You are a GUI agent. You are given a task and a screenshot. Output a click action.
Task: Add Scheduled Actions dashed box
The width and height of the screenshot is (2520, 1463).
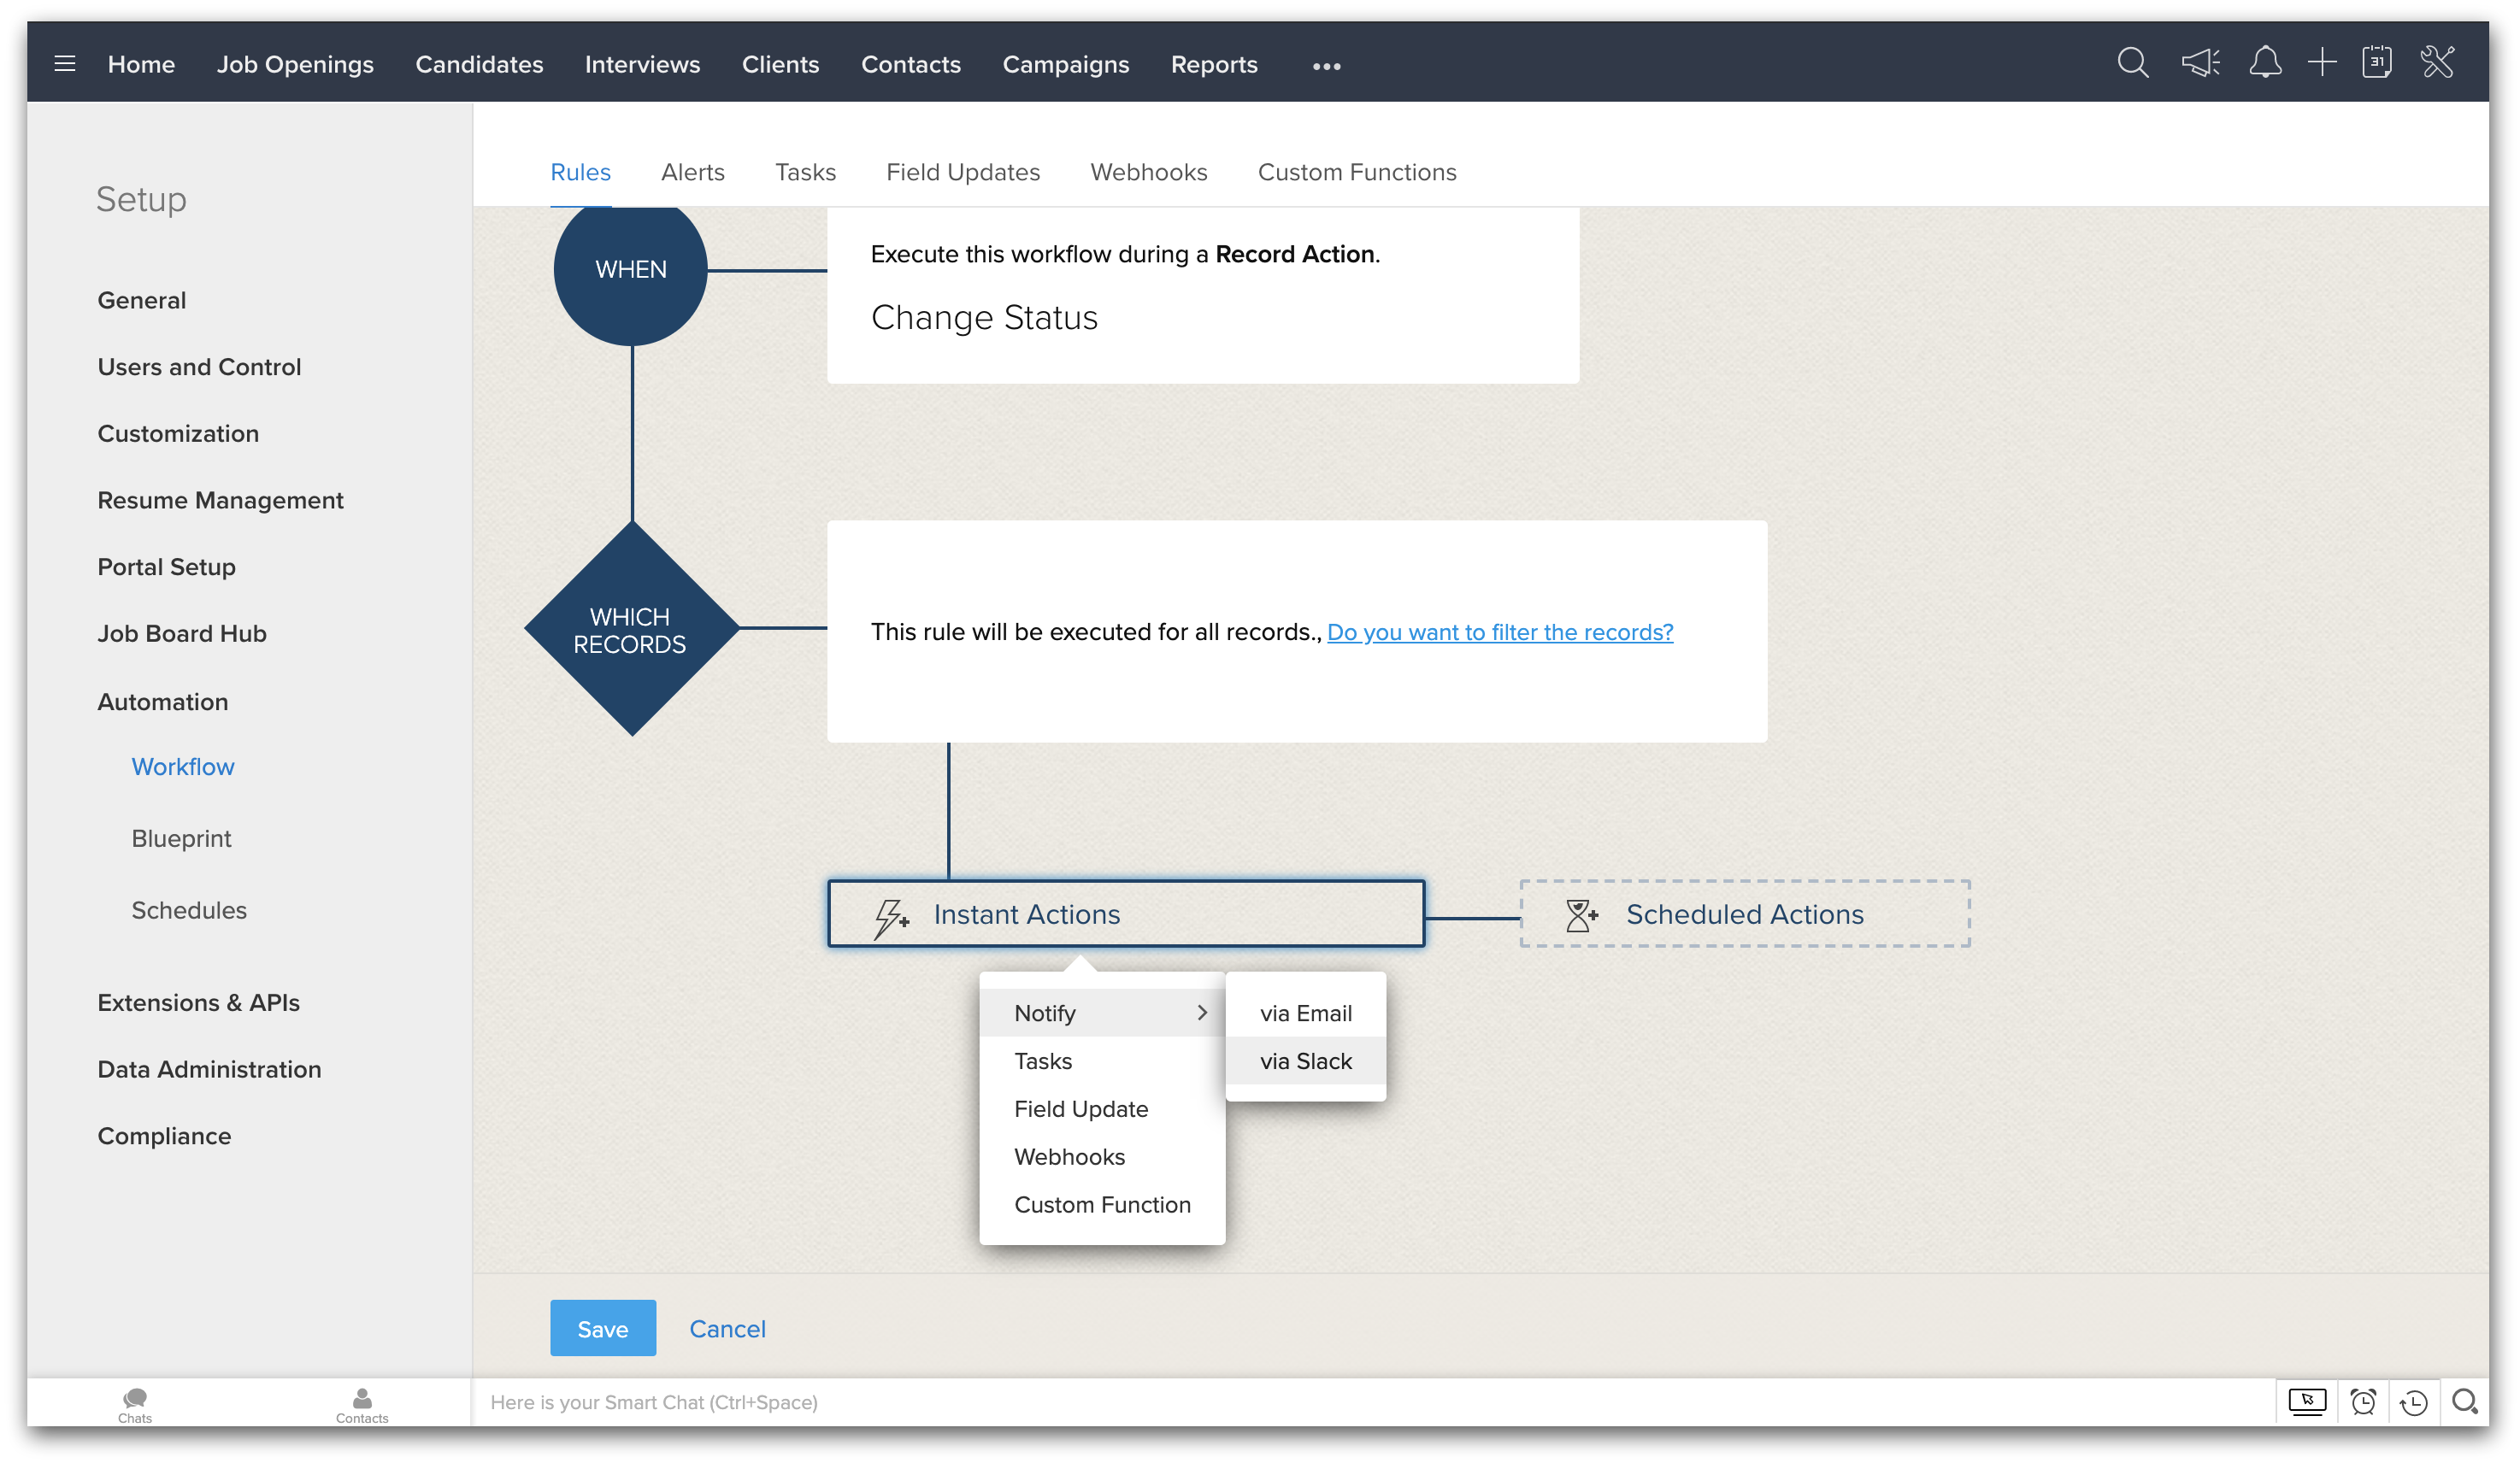coord(1744,914)
